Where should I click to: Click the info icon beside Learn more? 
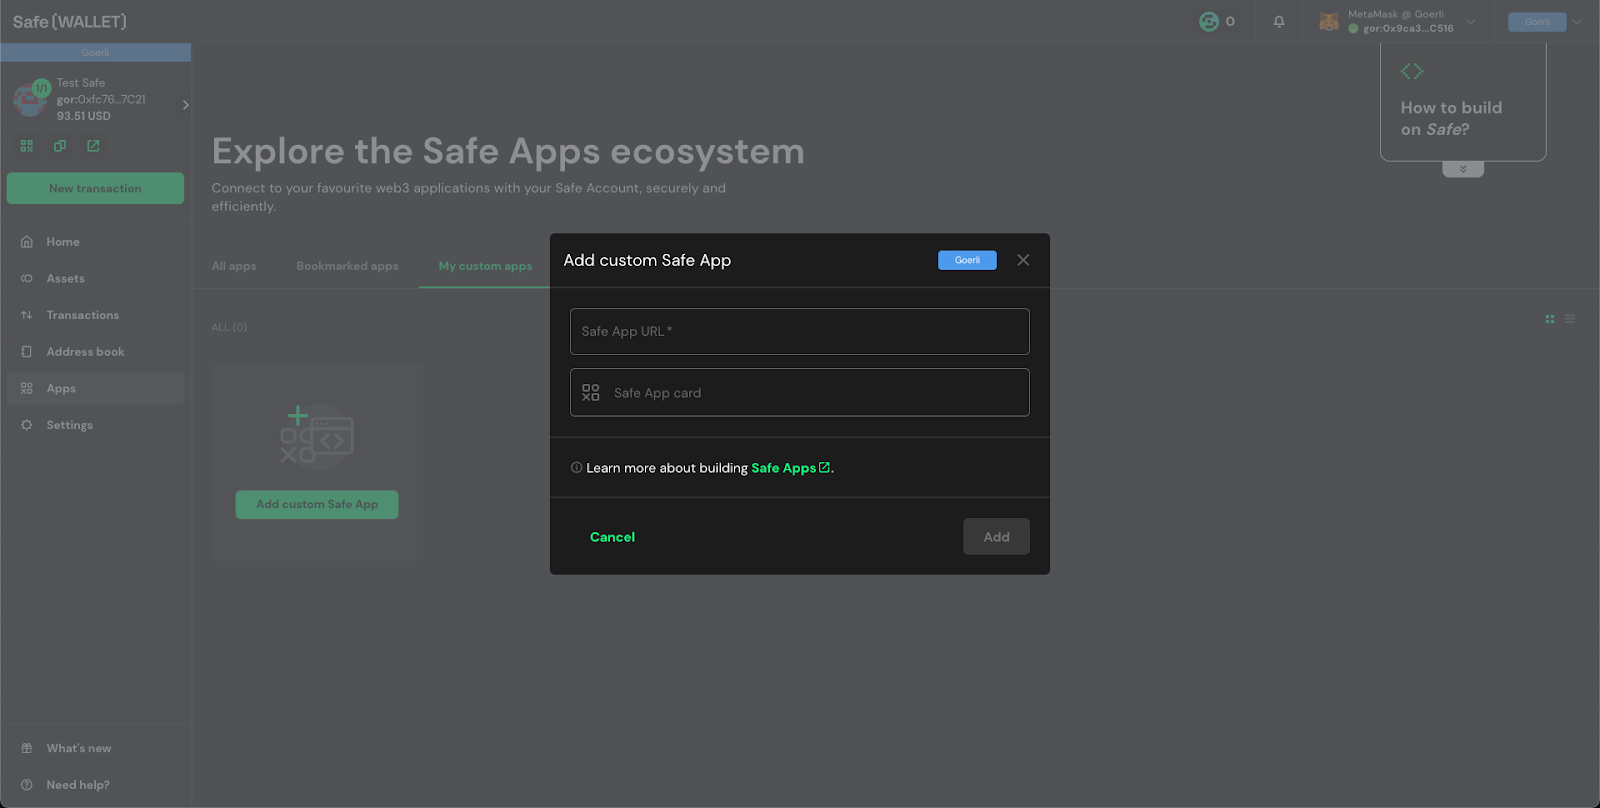tap(576, 467)
